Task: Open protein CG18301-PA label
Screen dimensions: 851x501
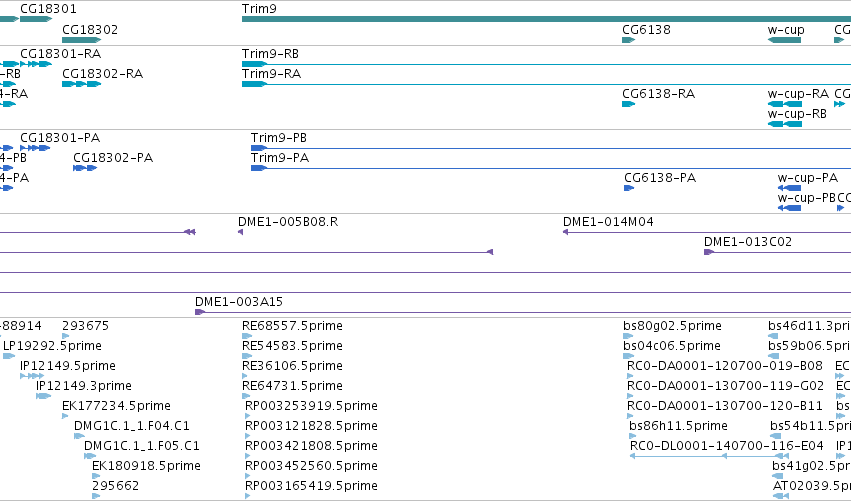Action: (60, 138)
